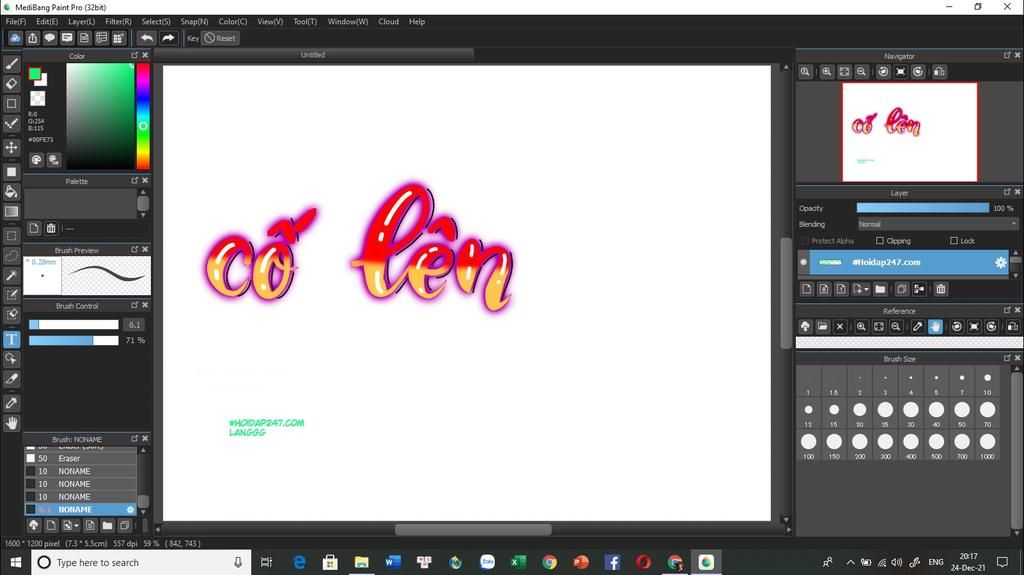Click the Undo arrow

tap(147, 38)
